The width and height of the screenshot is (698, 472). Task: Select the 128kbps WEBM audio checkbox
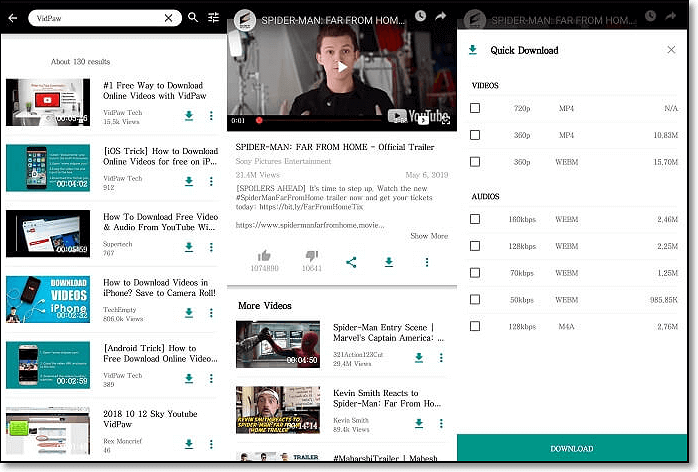click(x=475, y=246)
